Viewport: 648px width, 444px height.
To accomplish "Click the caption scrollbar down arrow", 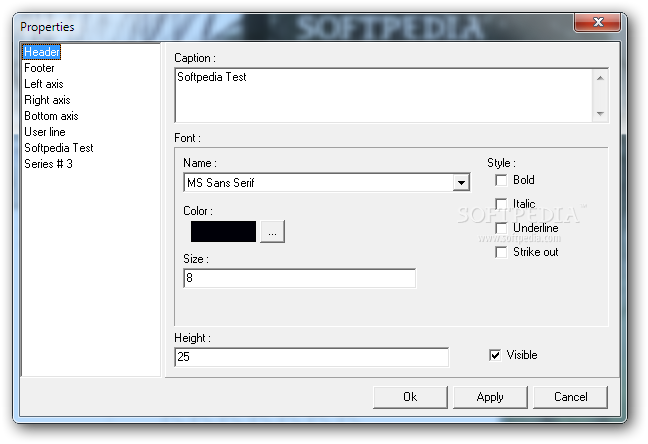I will coord(600,113).
